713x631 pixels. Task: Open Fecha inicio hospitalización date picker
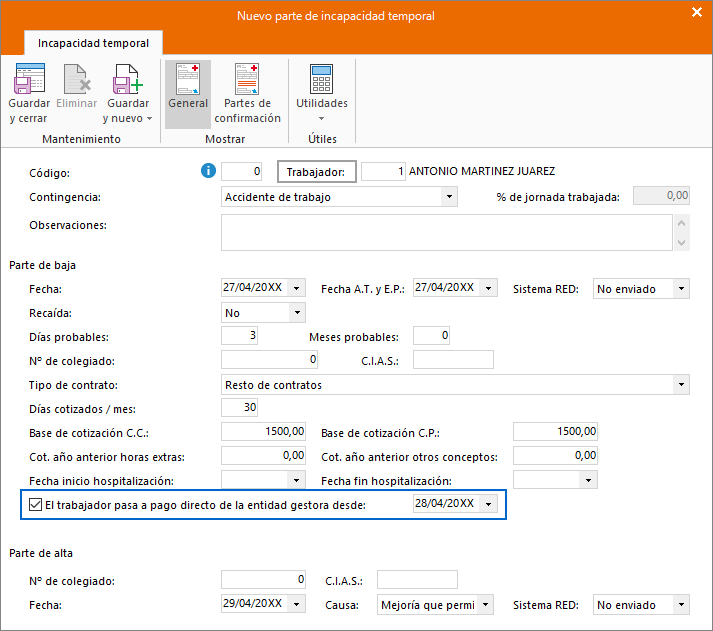click(296, 480)
